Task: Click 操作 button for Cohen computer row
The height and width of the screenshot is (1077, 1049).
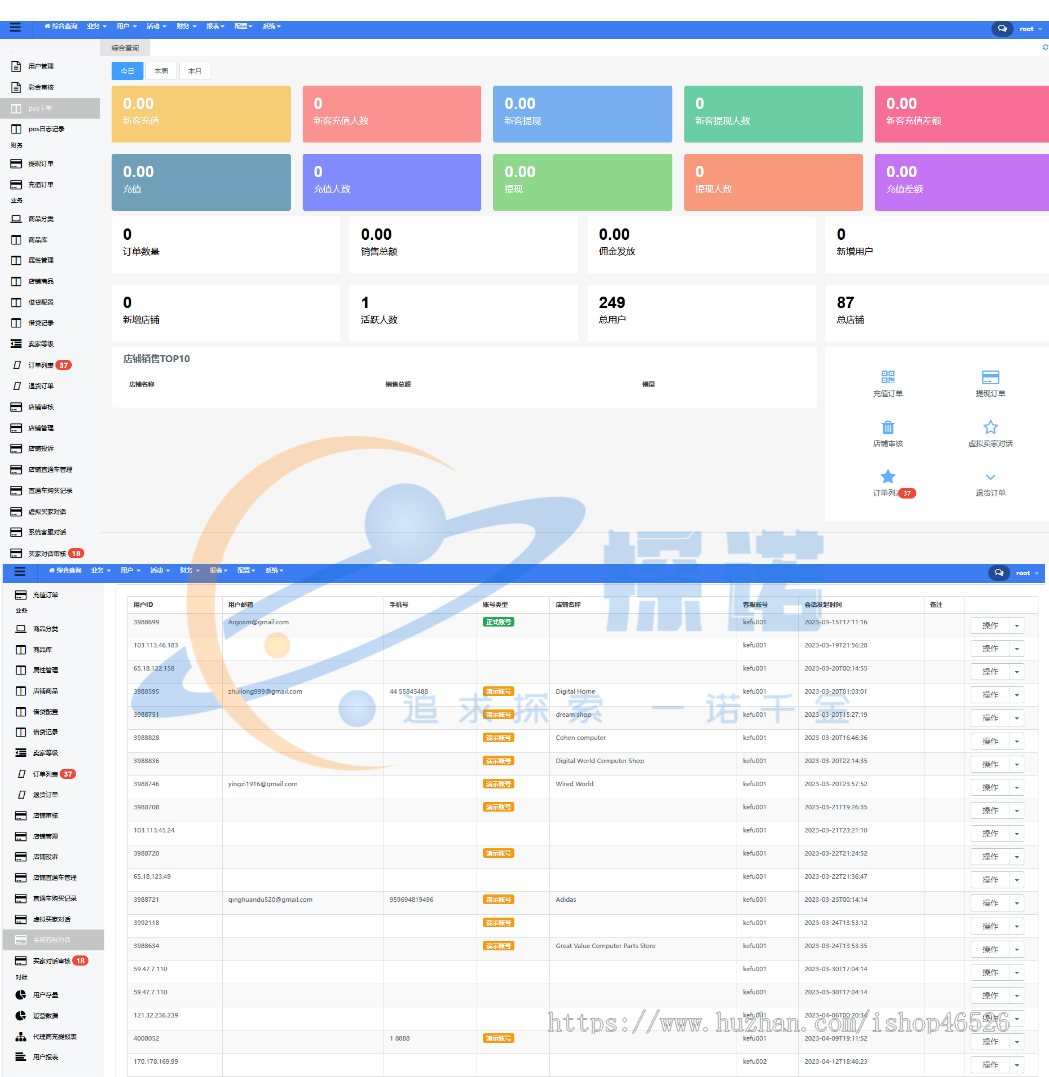Action: (990, 742)
